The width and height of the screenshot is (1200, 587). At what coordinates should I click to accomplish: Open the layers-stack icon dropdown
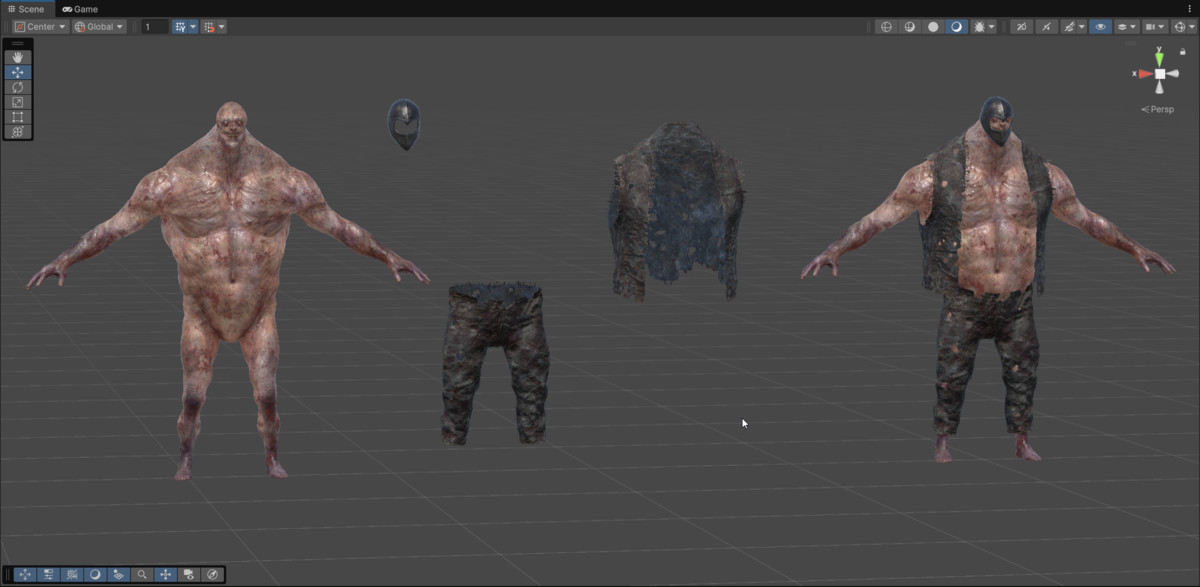point(1126,27)
